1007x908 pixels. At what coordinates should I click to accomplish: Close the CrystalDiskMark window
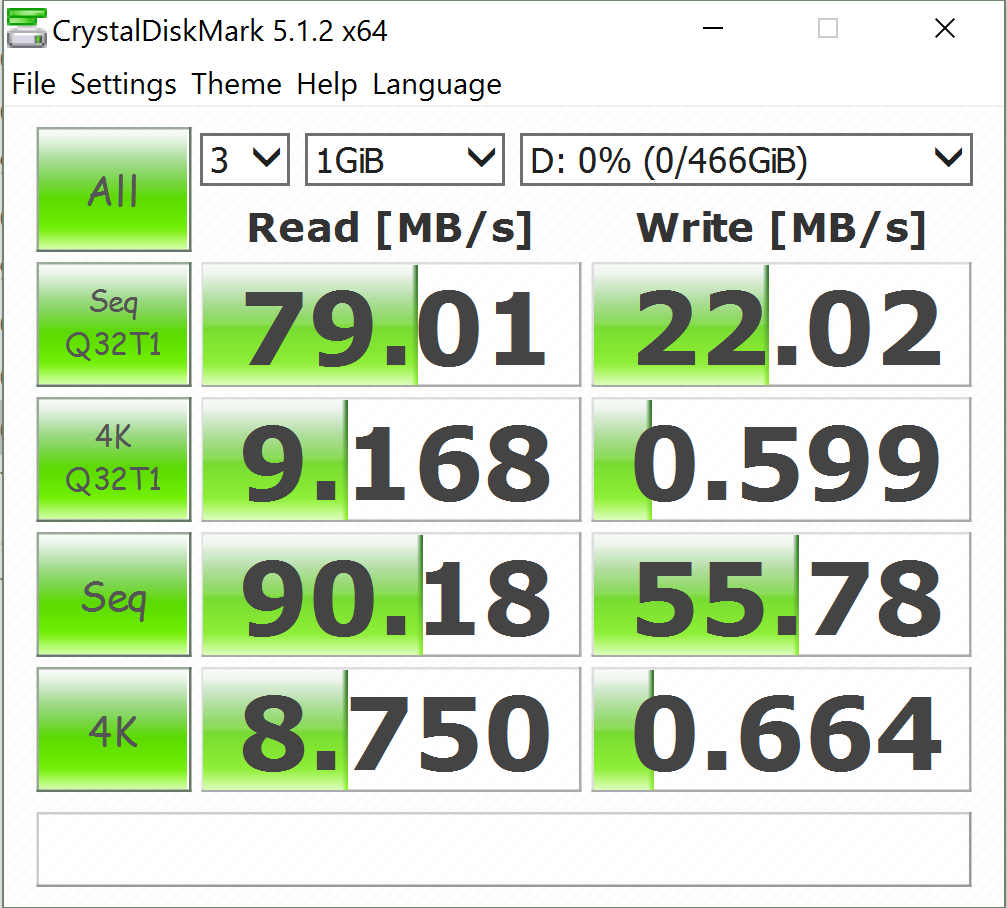pyautogui.click(x=945, y=28)
